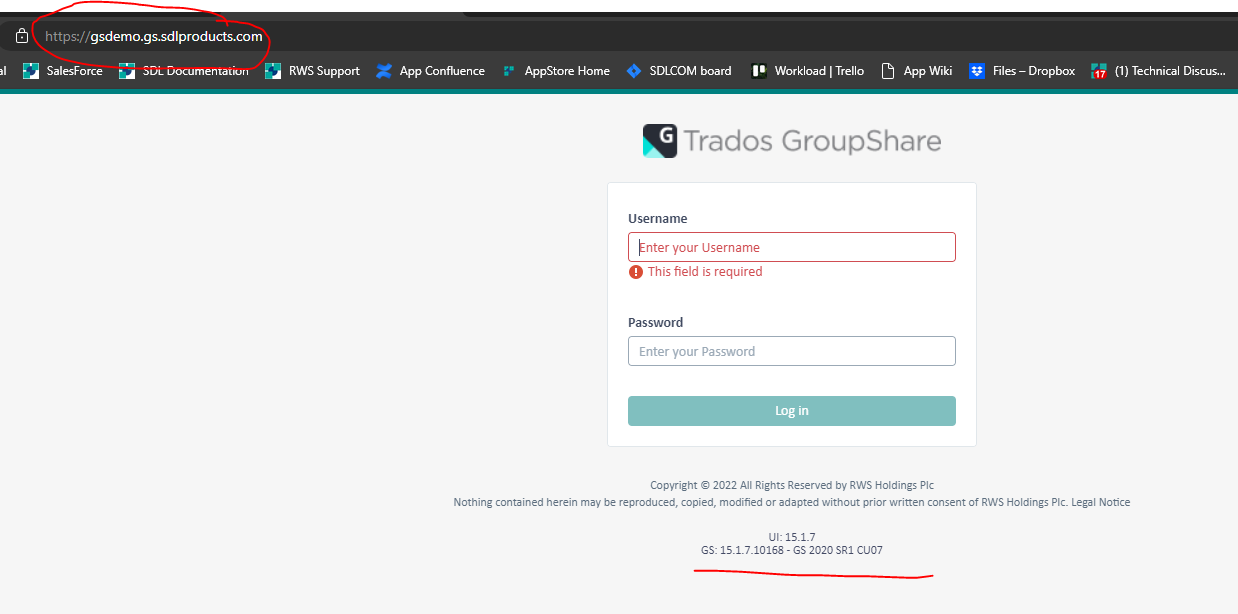Open the RWS Support bookmark

313,71
